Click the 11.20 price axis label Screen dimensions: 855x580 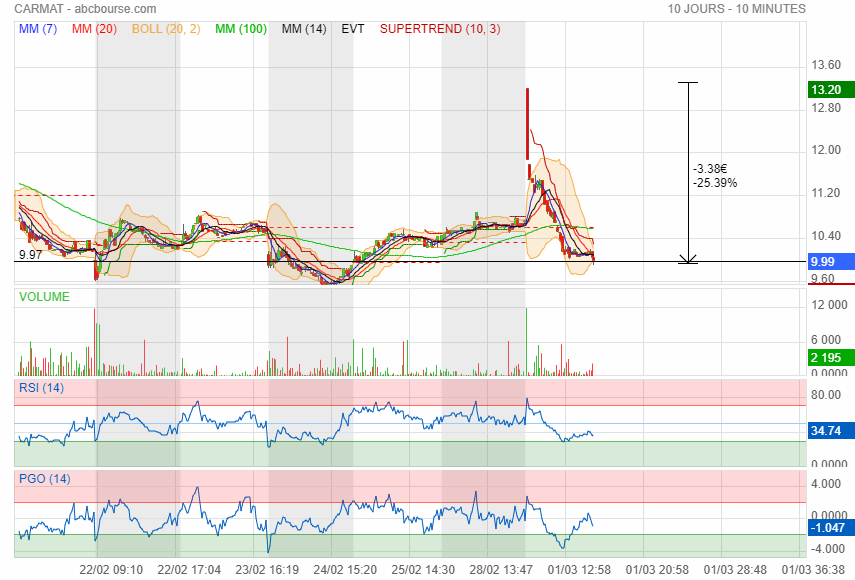pyautogui.click(x=826, y=193)
